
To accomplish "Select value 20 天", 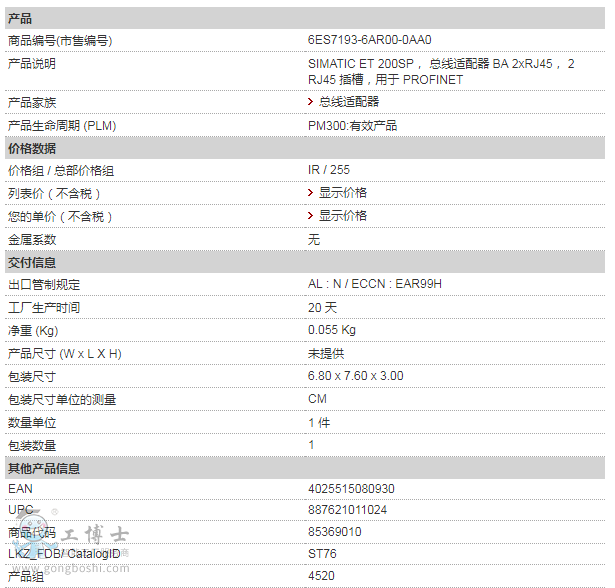I will 322,308.
